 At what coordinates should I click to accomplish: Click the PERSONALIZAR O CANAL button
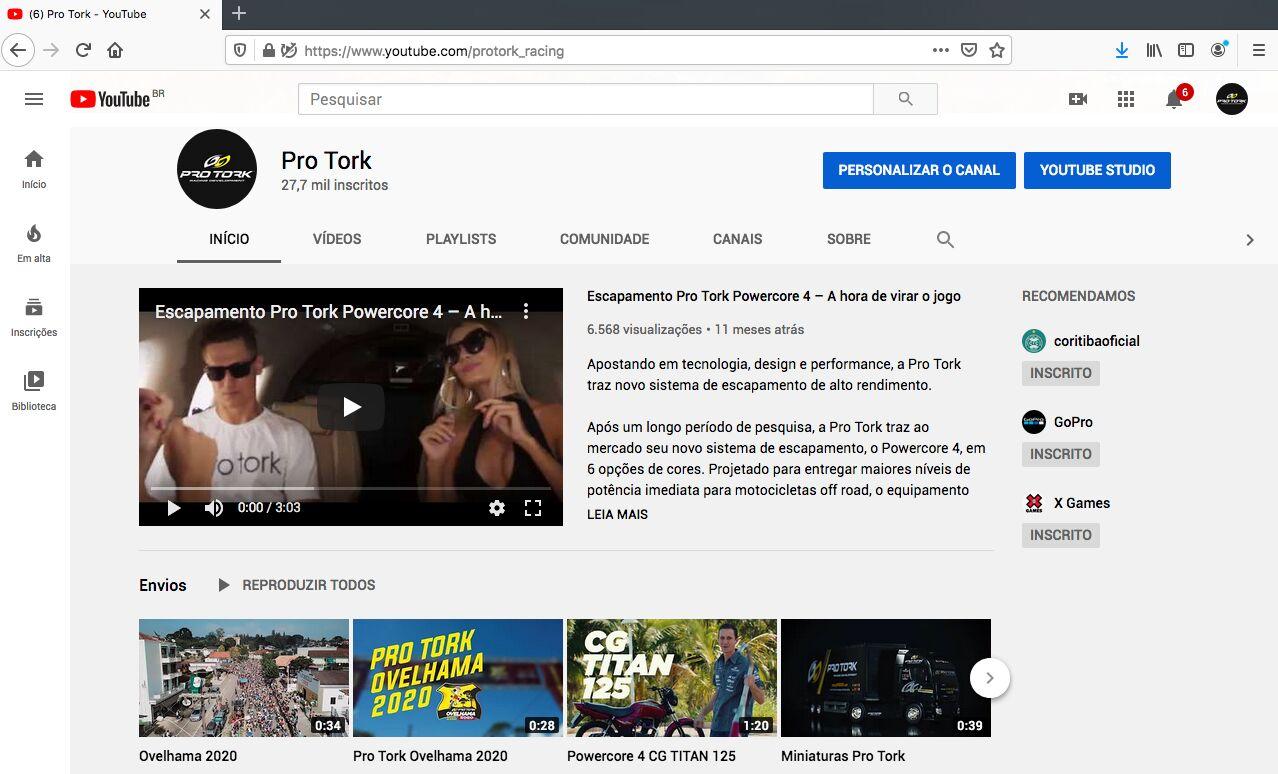tap(918, 170)
